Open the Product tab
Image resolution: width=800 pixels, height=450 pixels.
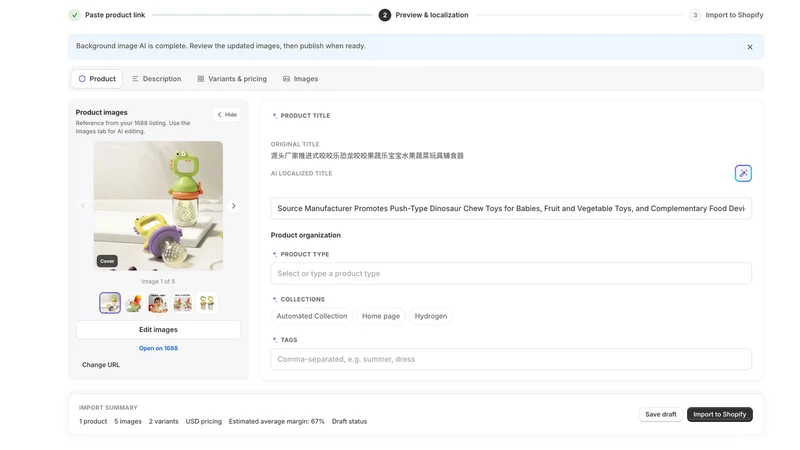pyautogui.click(x=97, y=79)
